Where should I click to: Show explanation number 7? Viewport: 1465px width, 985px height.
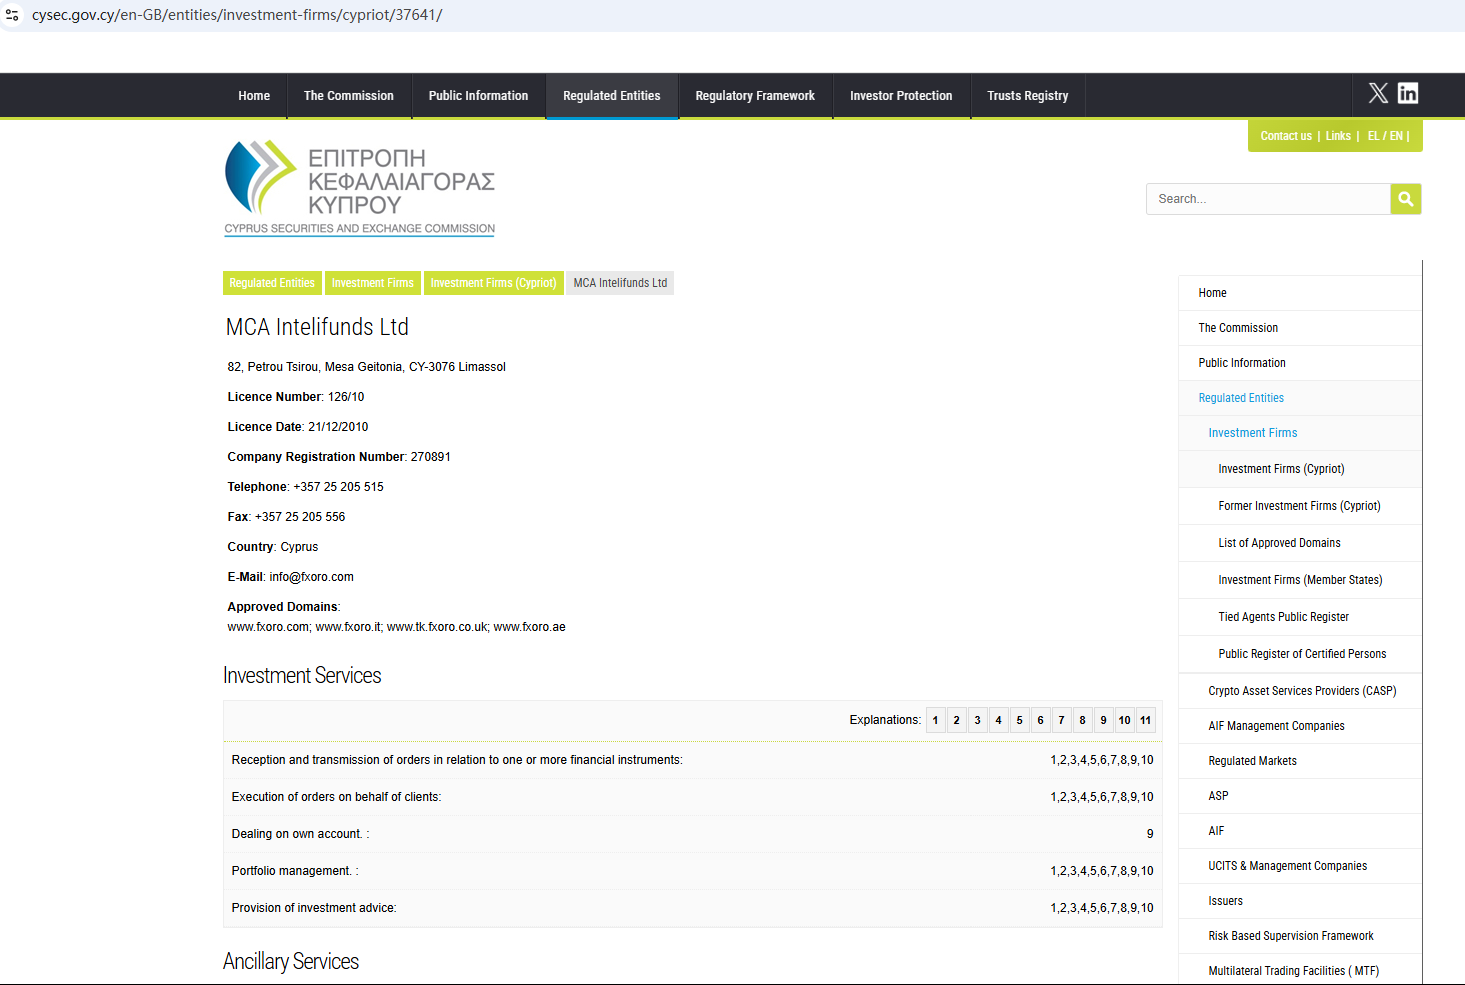tap(1062, 720)
